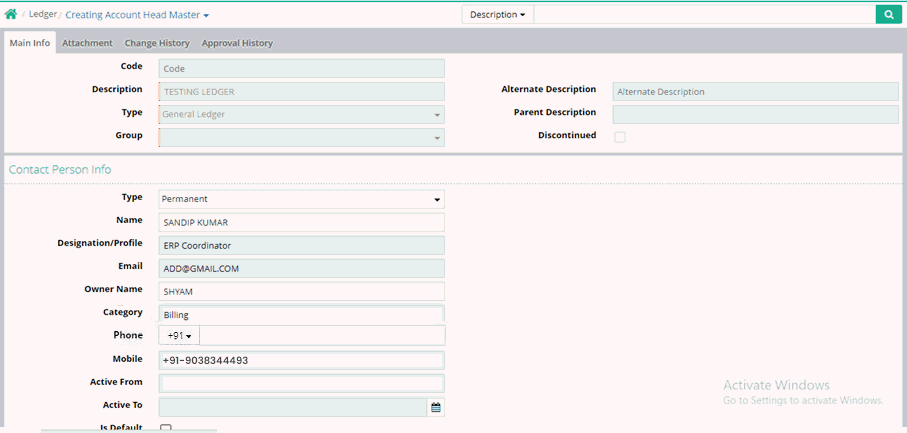Click the green home icon
This screenshot has height=433, width=907.
[x=11, y=15]
